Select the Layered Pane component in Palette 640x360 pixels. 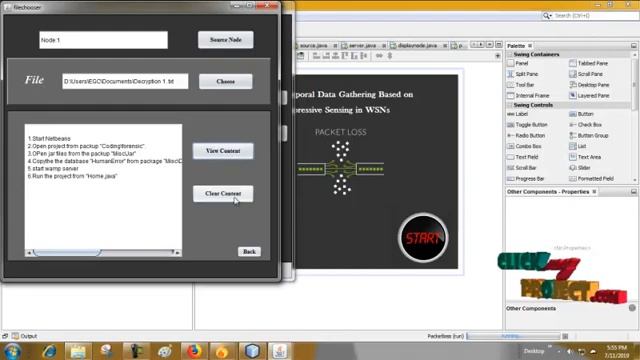pyautogui.click(x=589, y=95)
